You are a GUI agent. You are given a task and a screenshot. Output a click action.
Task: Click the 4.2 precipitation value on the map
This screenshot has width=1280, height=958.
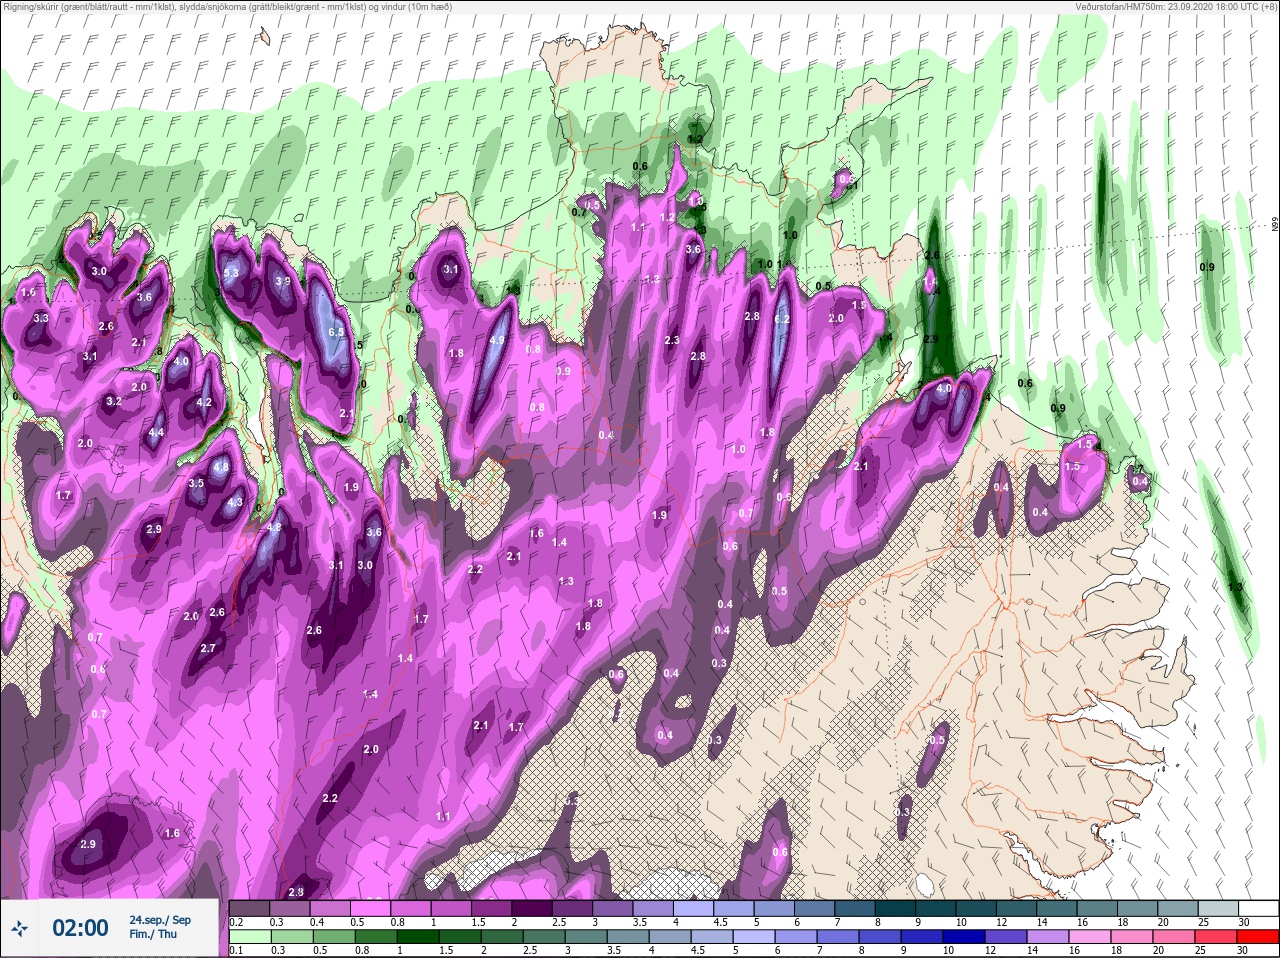click(205, 403)
